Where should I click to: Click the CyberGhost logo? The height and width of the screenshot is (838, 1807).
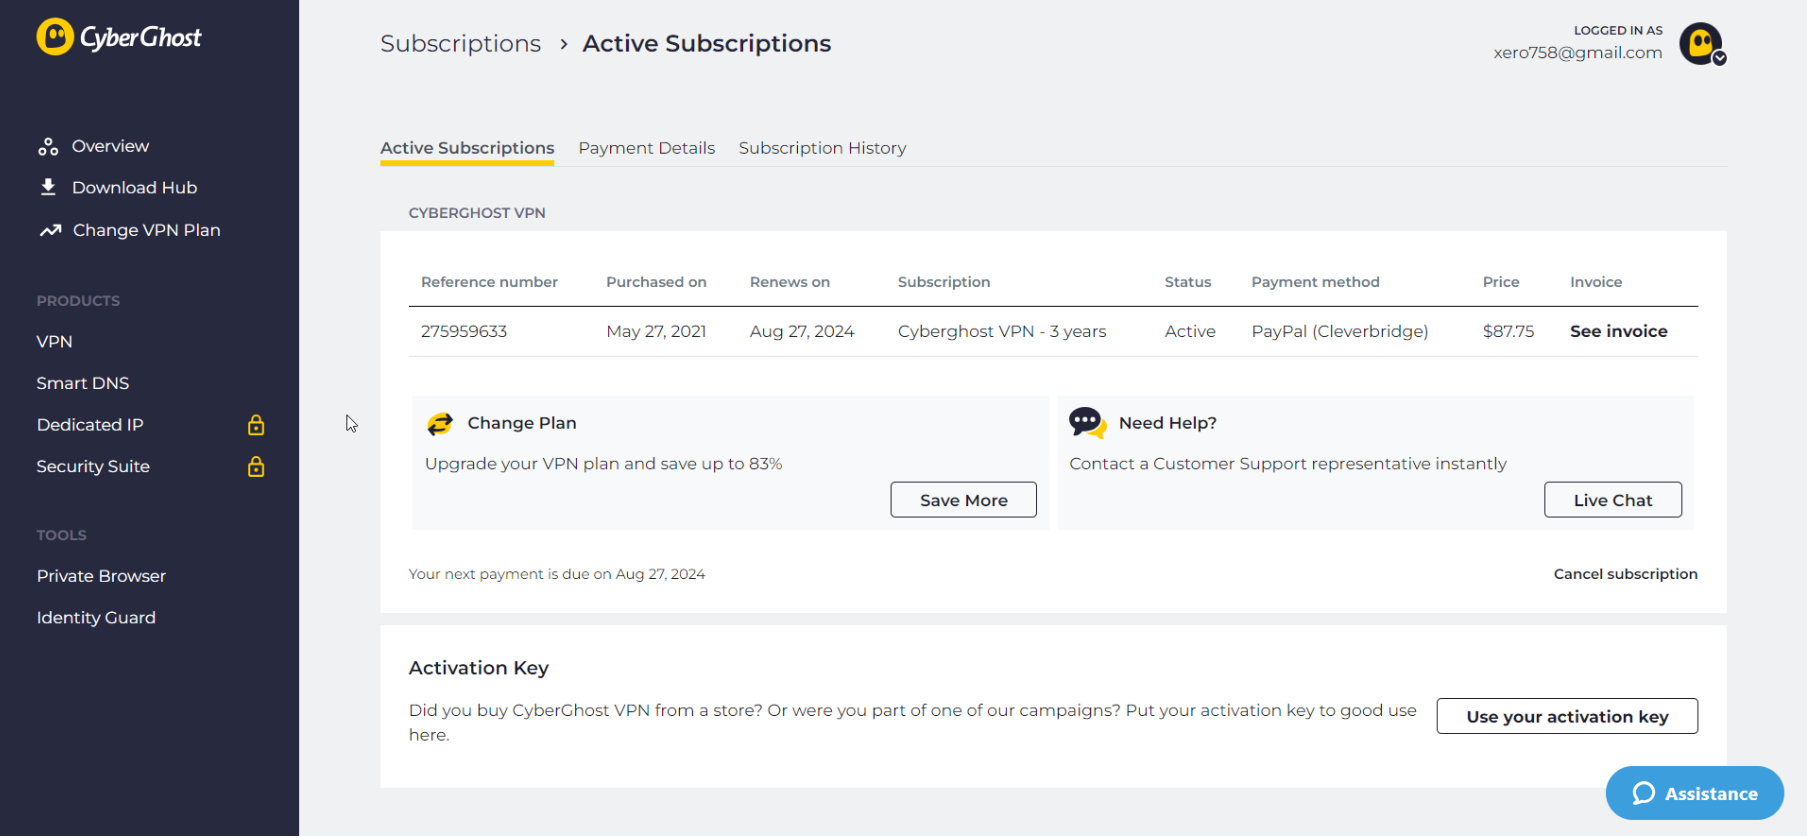(119, 37)
